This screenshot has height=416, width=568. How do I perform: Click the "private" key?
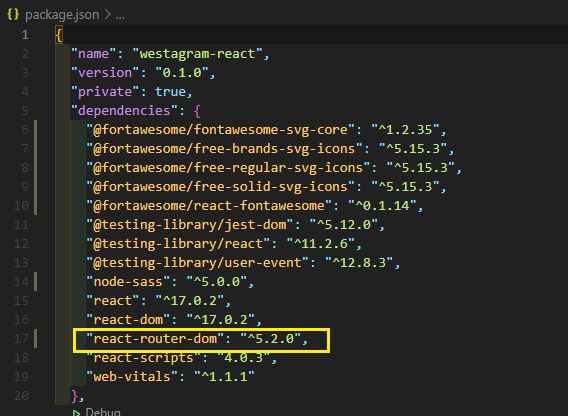click(105, 92)
